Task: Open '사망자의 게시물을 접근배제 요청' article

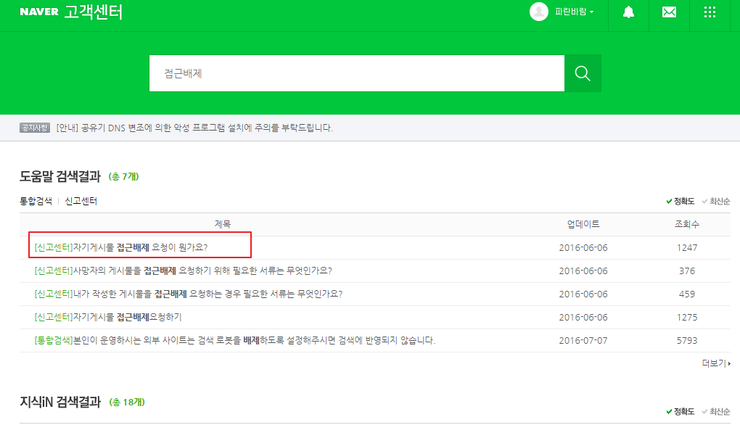Action: 183,271
